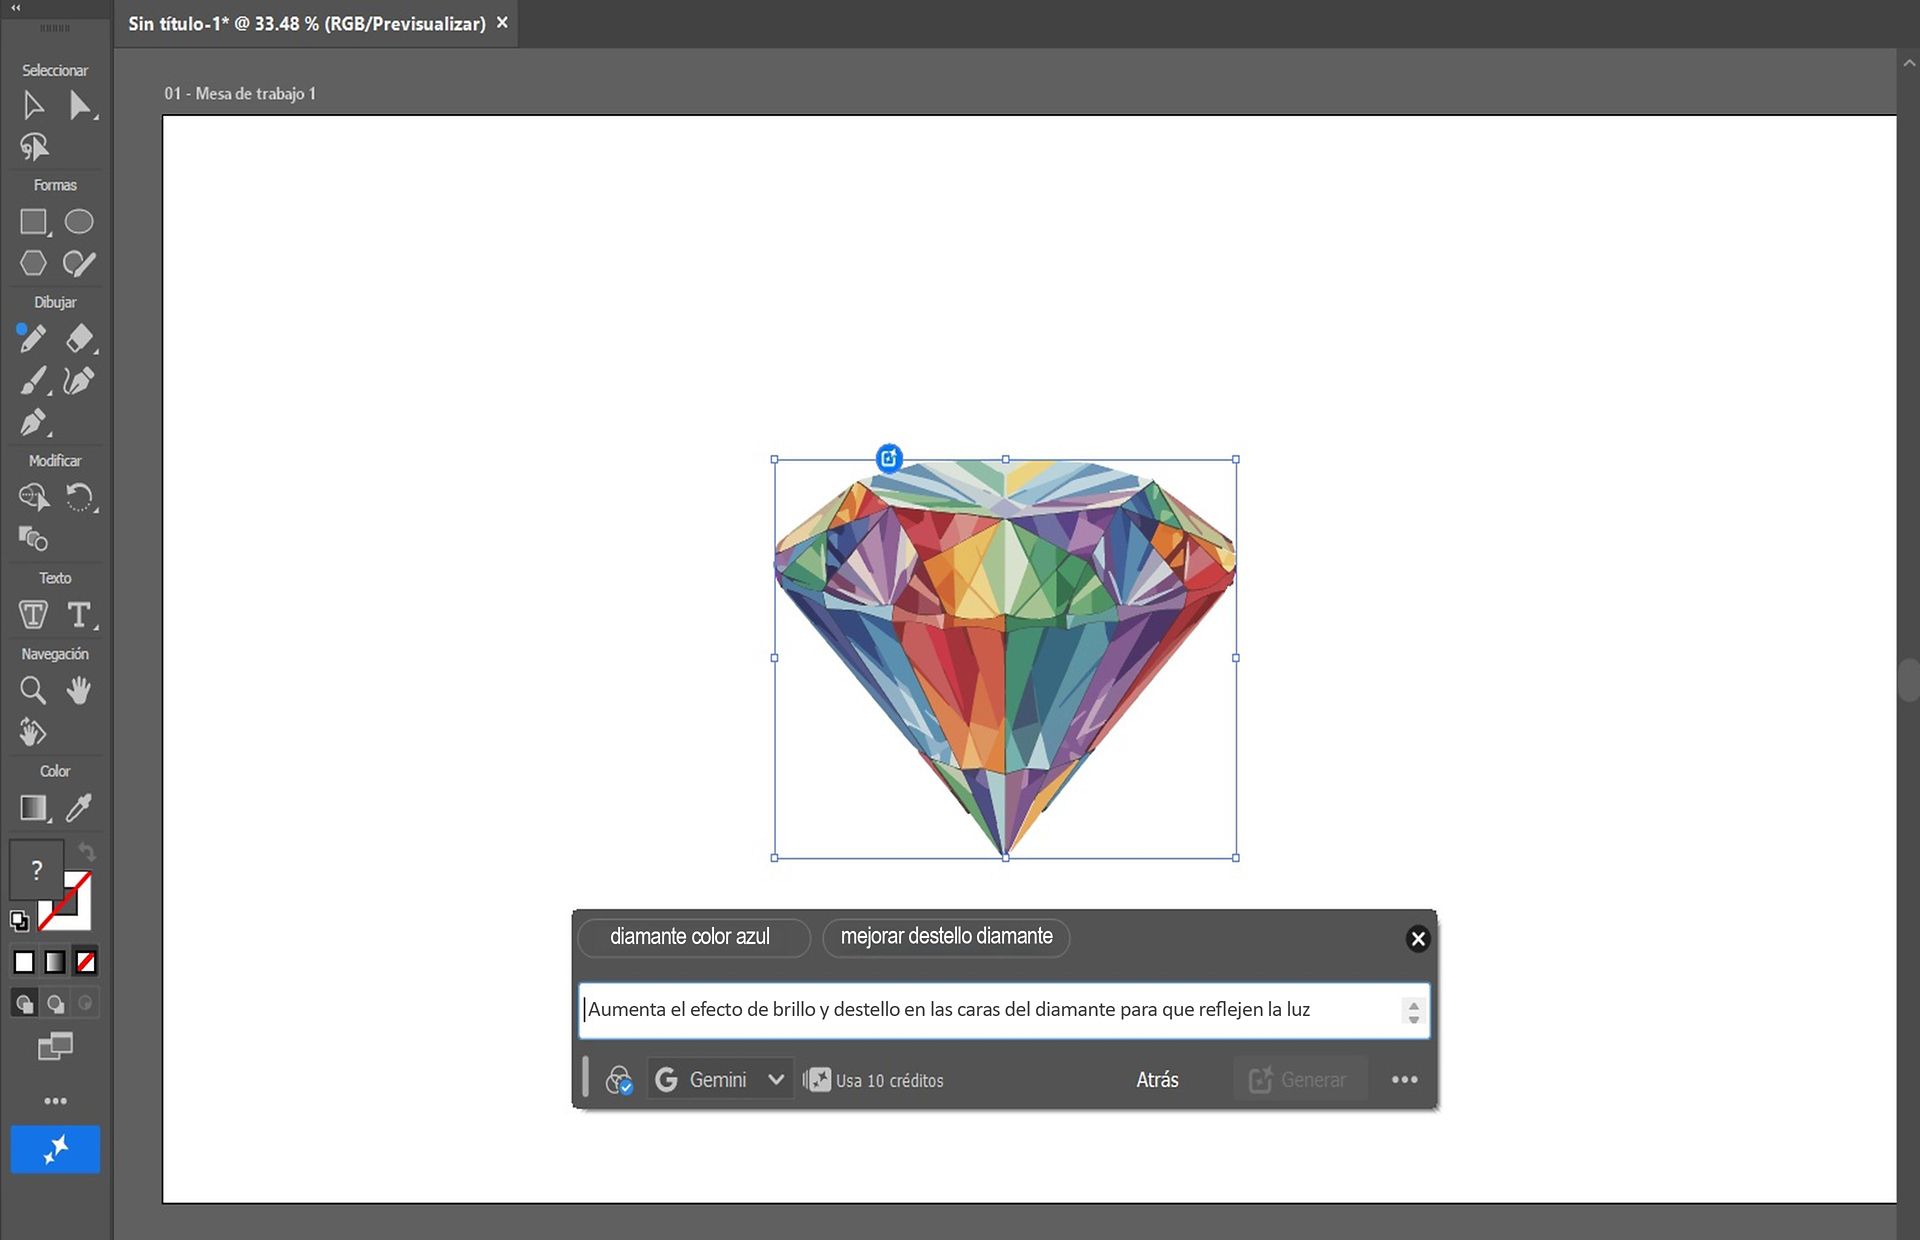Select the Direct Selection tool
The image size is (1920, 1240).
tap(80, 105)
